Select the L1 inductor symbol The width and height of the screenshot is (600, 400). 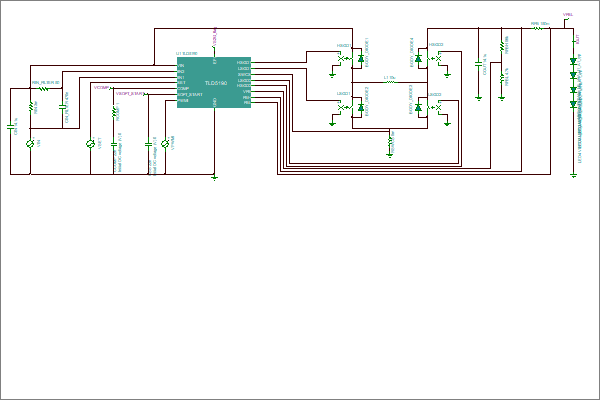390,82
